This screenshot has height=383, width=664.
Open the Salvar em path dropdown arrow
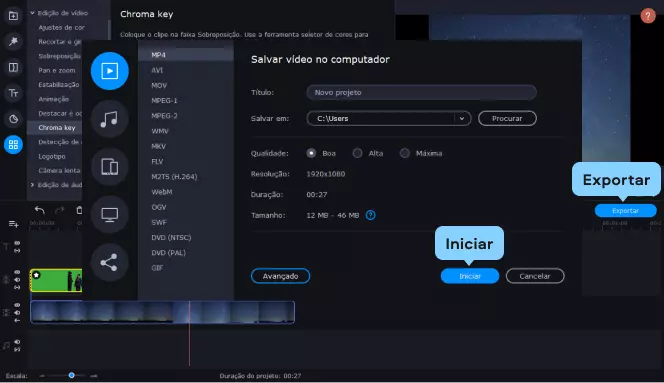(x=462, y=119)
